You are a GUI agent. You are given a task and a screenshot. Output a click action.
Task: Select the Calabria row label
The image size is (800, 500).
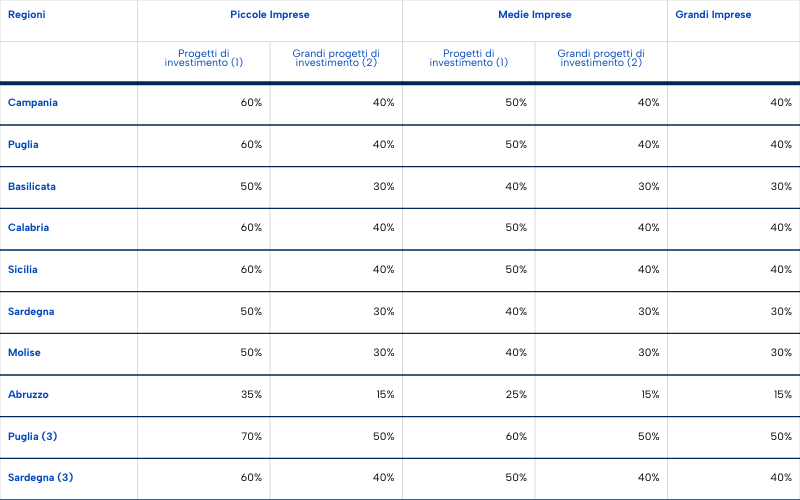click(x=29, y=228)
